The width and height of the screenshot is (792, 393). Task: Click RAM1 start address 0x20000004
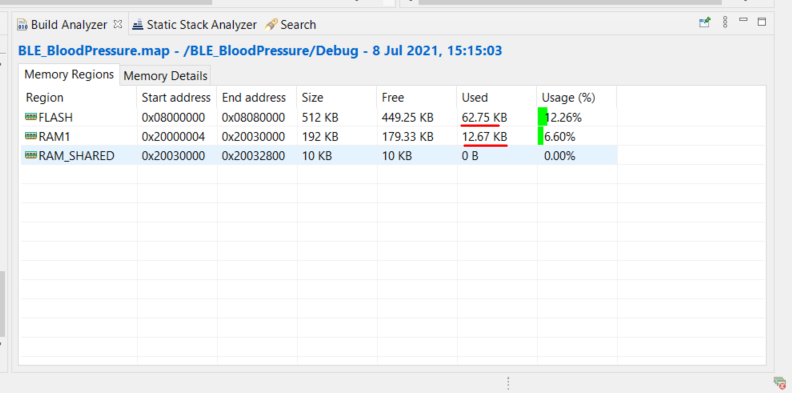(x=173, y=137)
